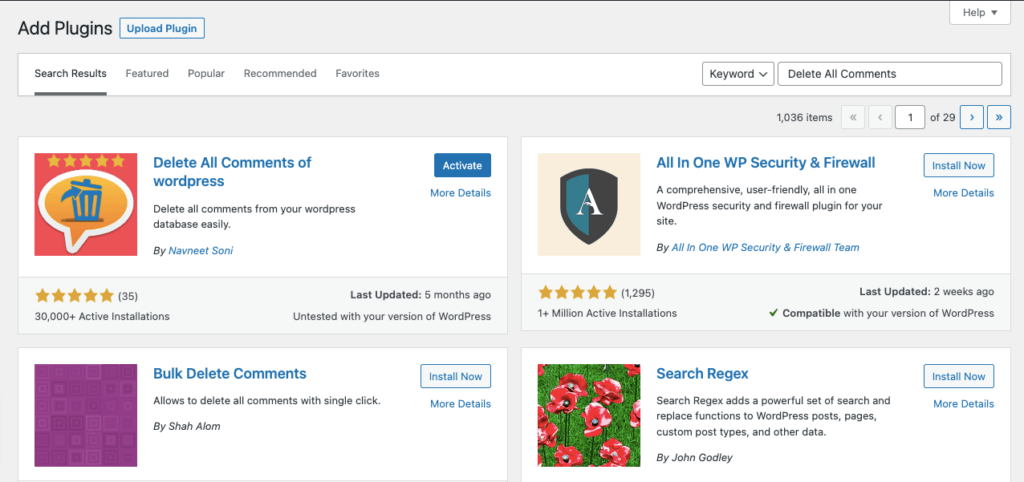The image size is (1024, 482).
Task: Jump to last page of results
Action: point(999,118)
